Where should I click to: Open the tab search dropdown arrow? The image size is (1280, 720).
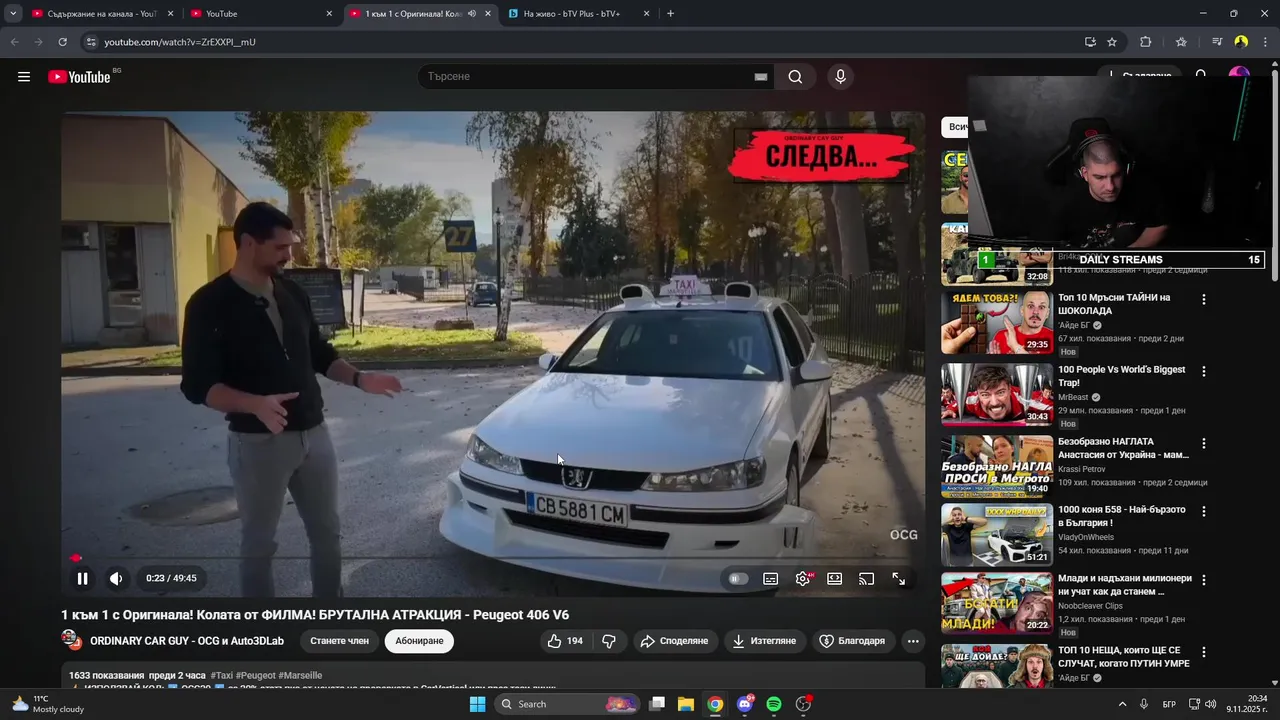point(13,14)
